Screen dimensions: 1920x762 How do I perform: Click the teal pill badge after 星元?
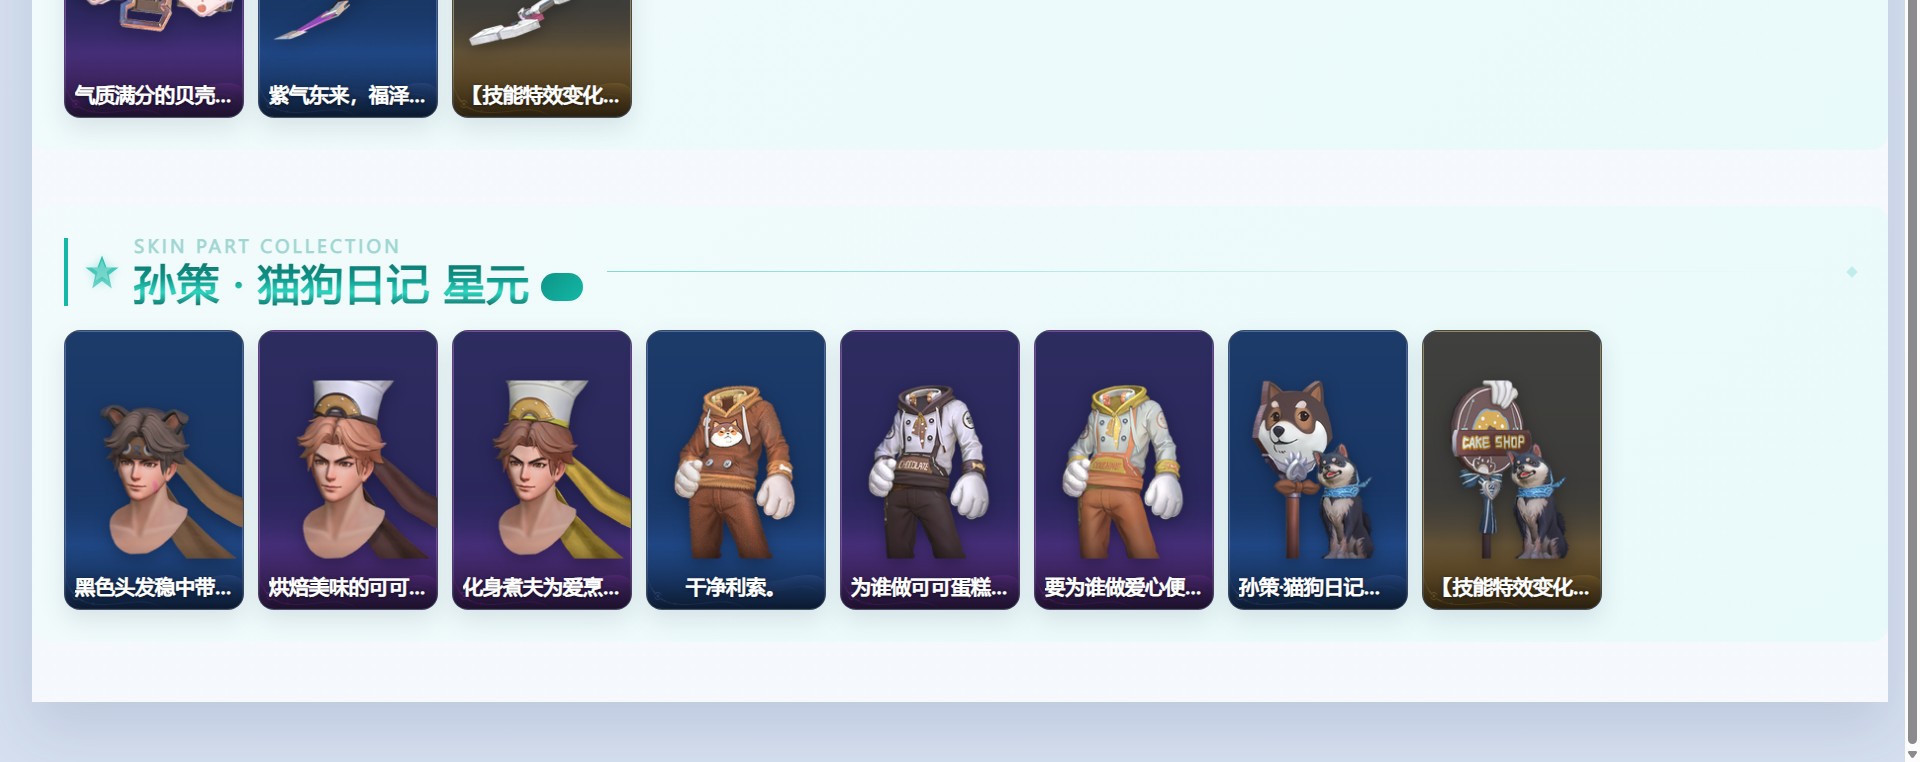(561, 287)
